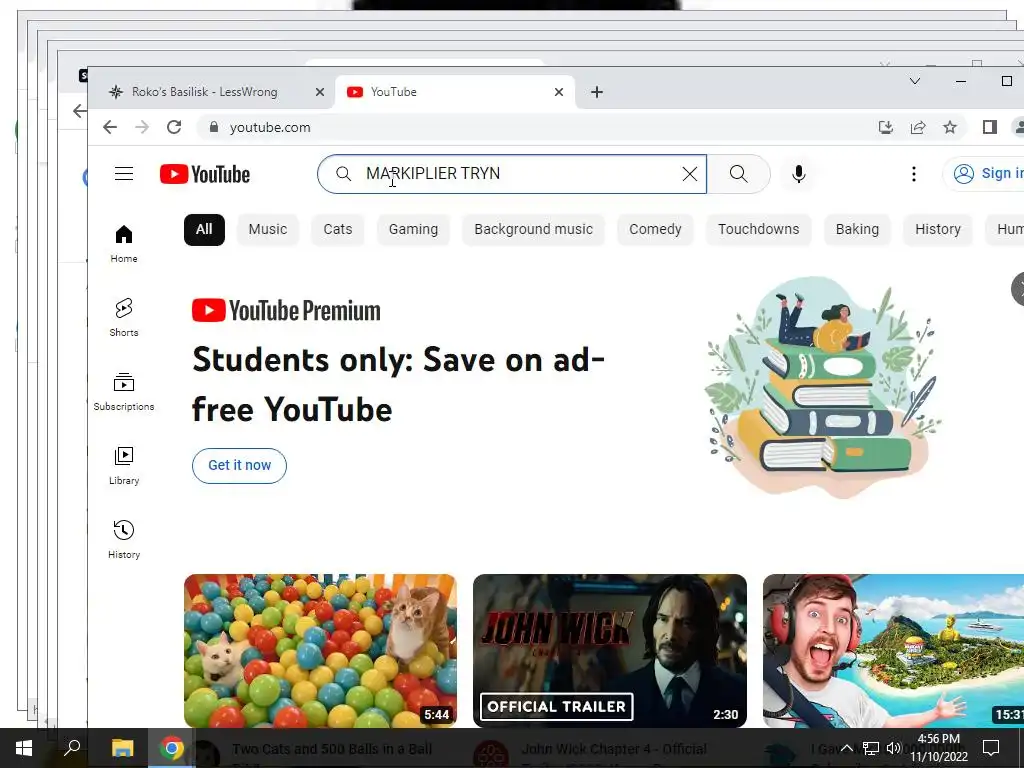Filter by the Cats chip
Screen dimensions: 1024x768
[338, 229]
